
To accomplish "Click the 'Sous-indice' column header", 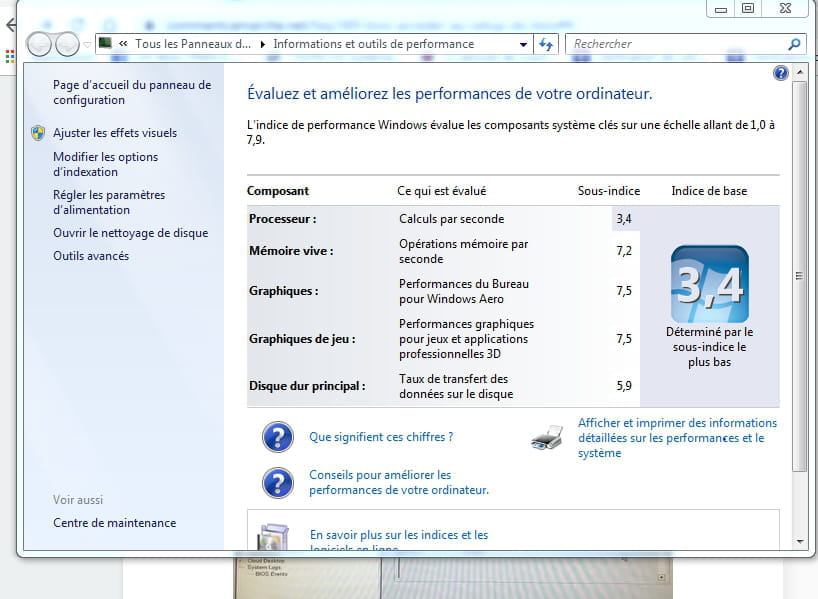I will pos(609,191).
